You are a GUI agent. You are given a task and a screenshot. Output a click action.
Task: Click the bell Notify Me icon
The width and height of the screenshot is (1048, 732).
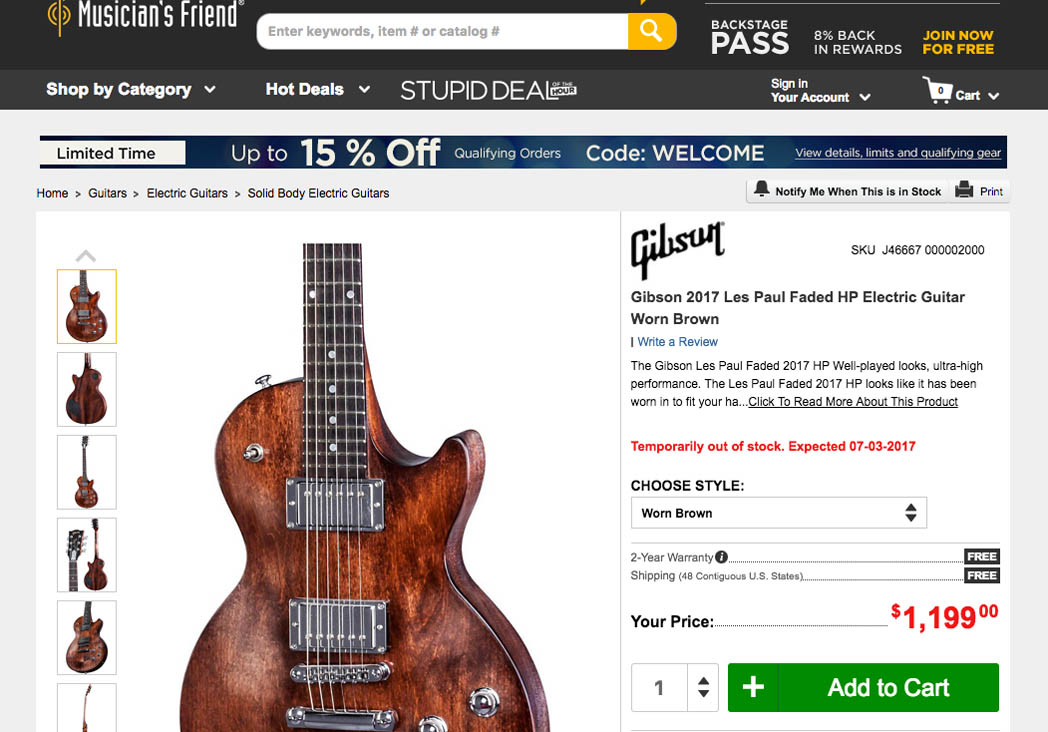coord(761,189)
